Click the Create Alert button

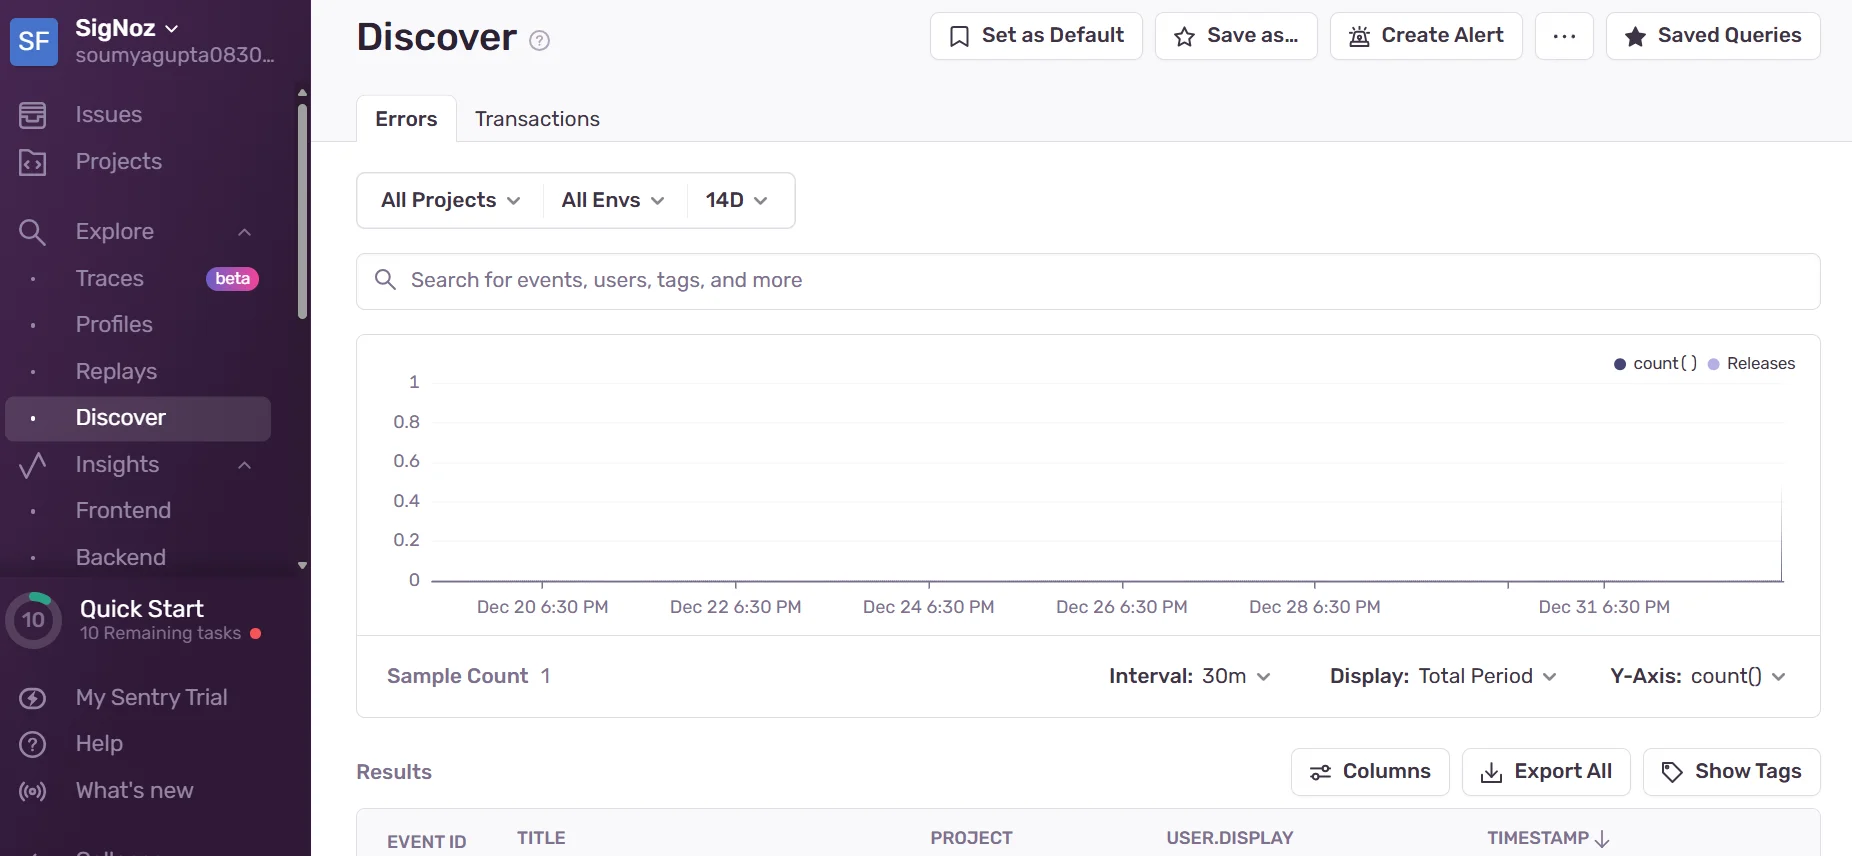(x=1426, y=36)
